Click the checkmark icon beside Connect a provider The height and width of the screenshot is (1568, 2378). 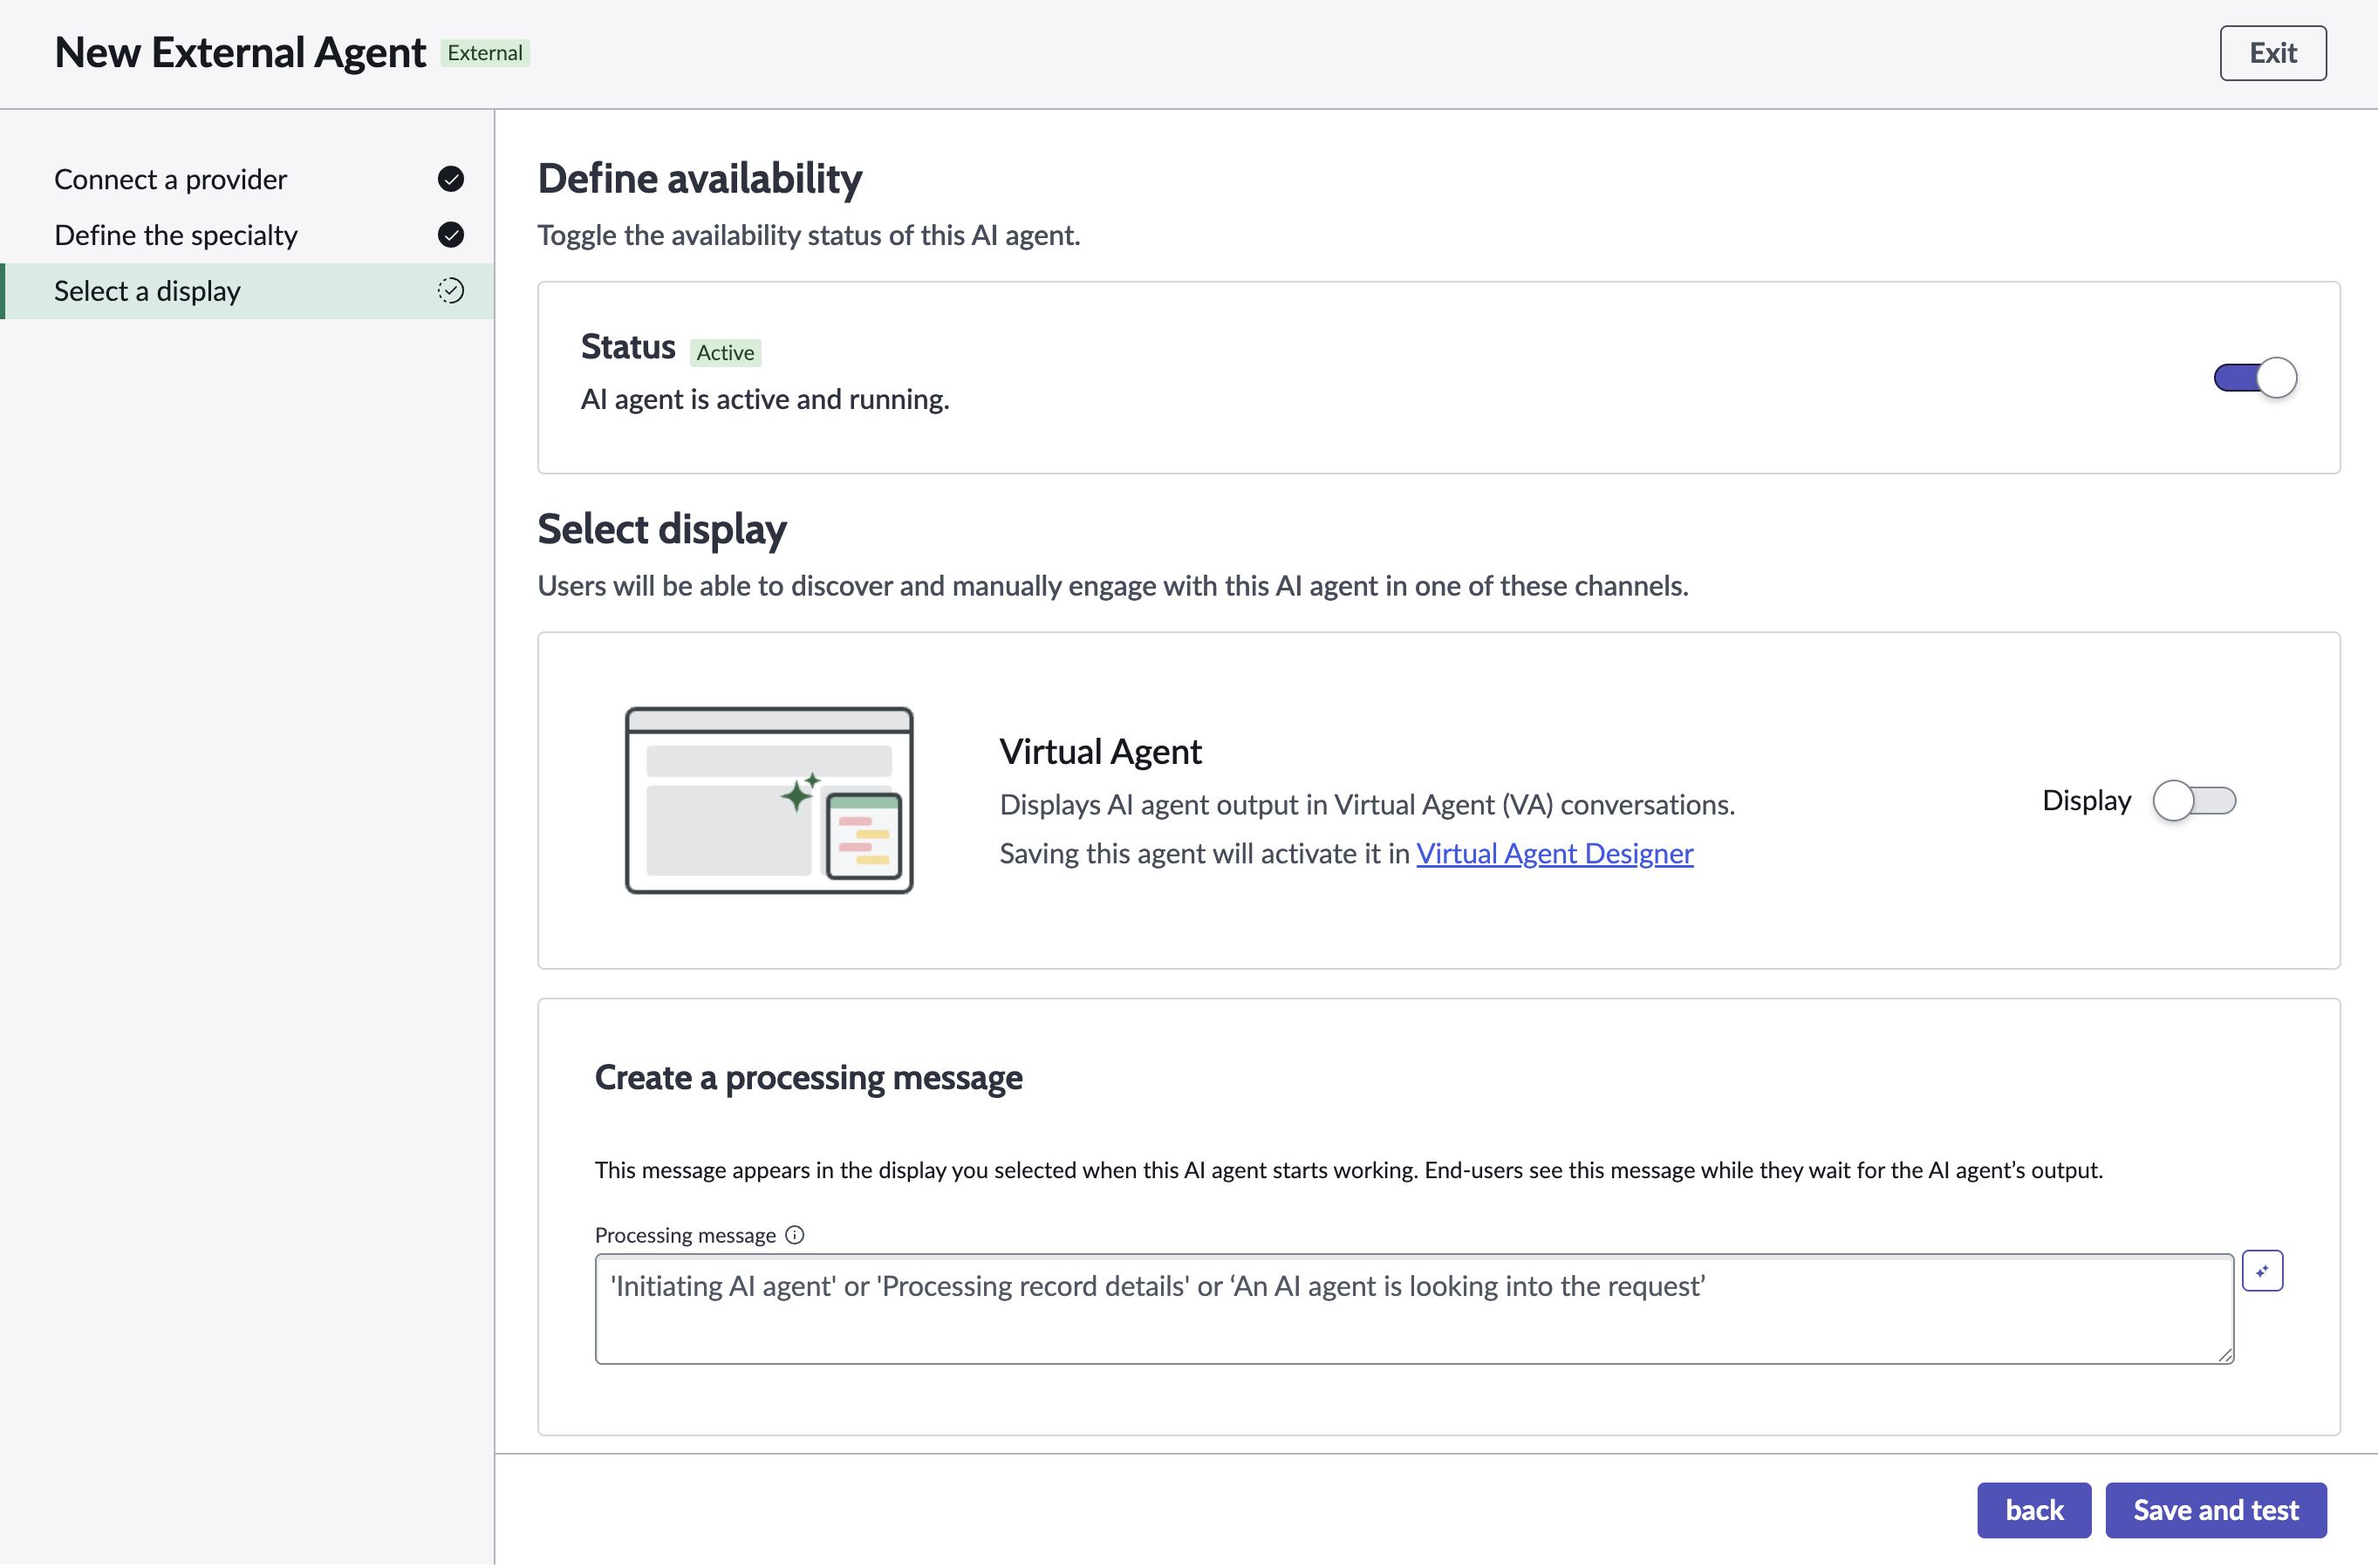[451, 179]
